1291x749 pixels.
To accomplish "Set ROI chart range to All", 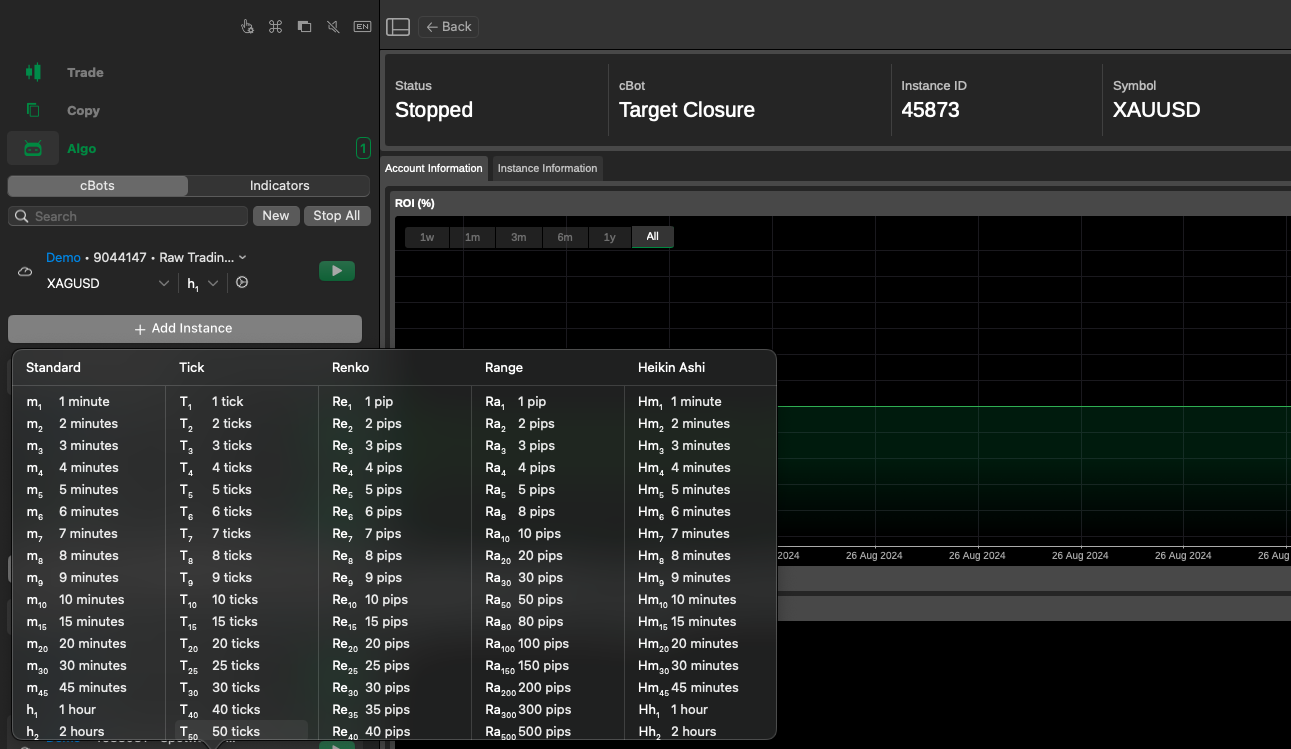I will [x=653, y=237].
